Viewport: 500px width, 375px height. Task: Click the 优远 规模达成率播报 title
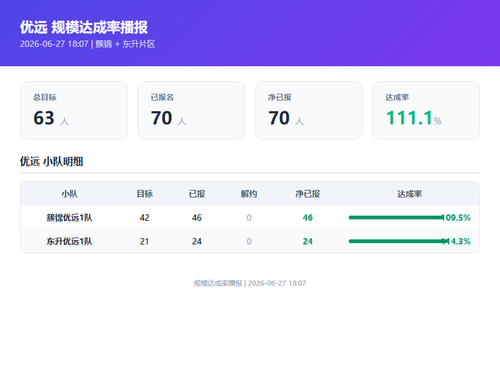pos(84,27)
